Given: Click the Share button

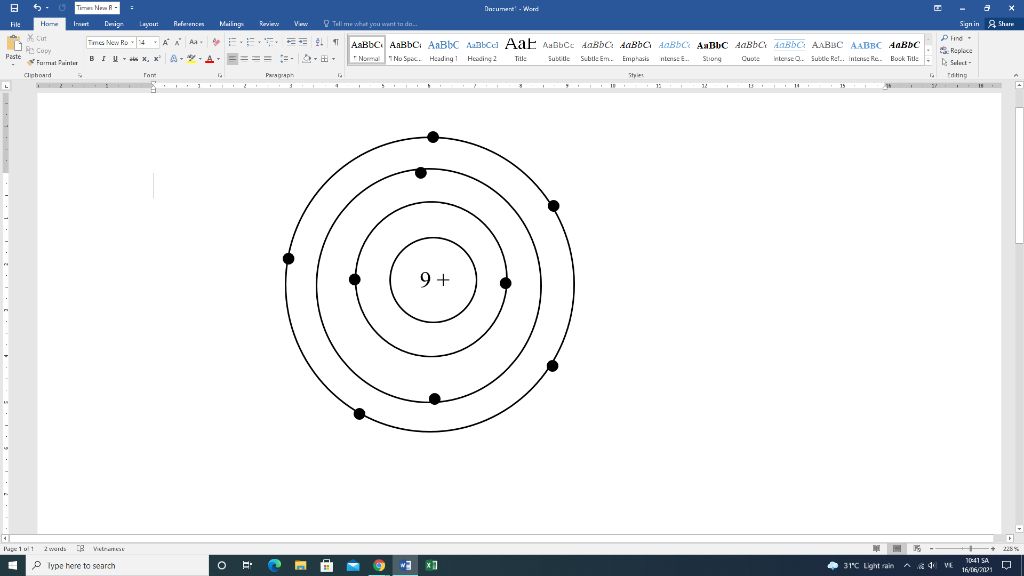Looking at the screenshot, I should click(x=1001, y=24).
